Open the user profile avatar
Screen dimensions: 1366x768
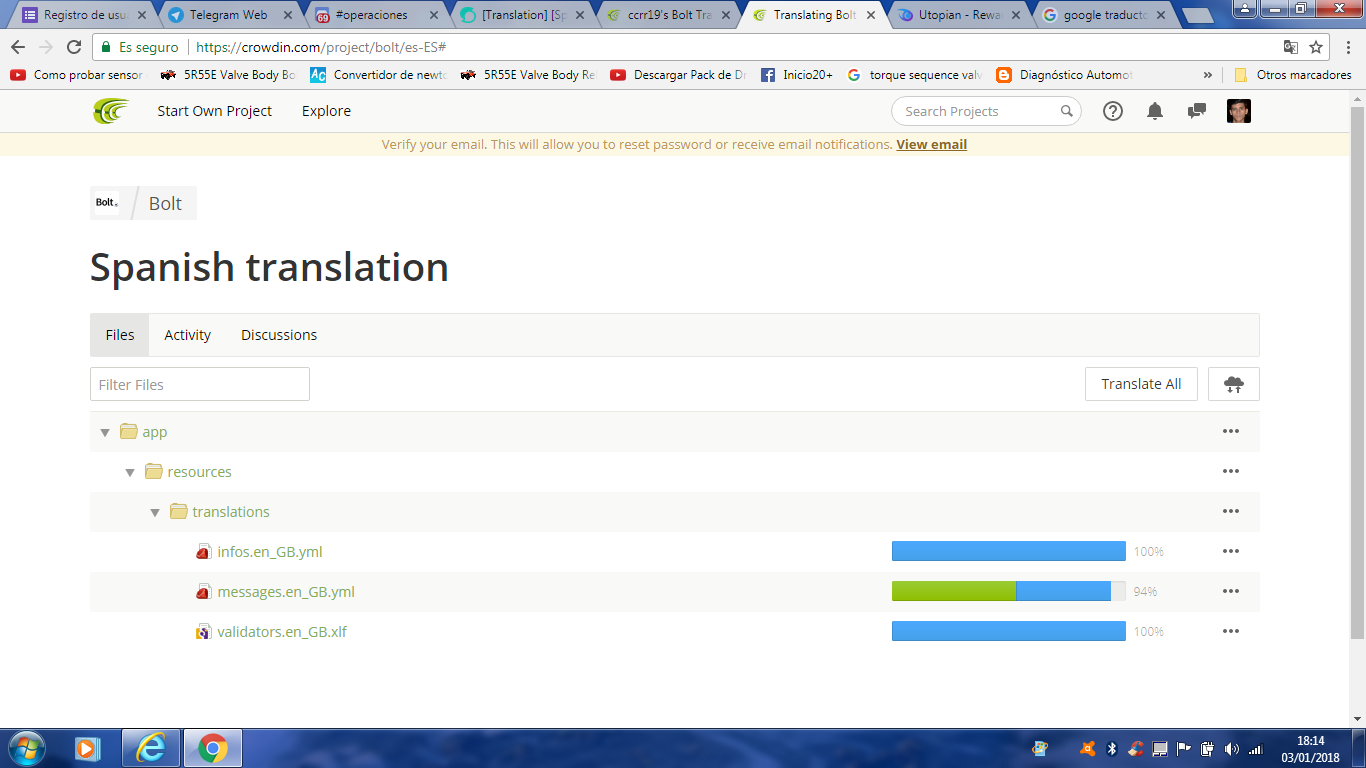point(1239,111)
